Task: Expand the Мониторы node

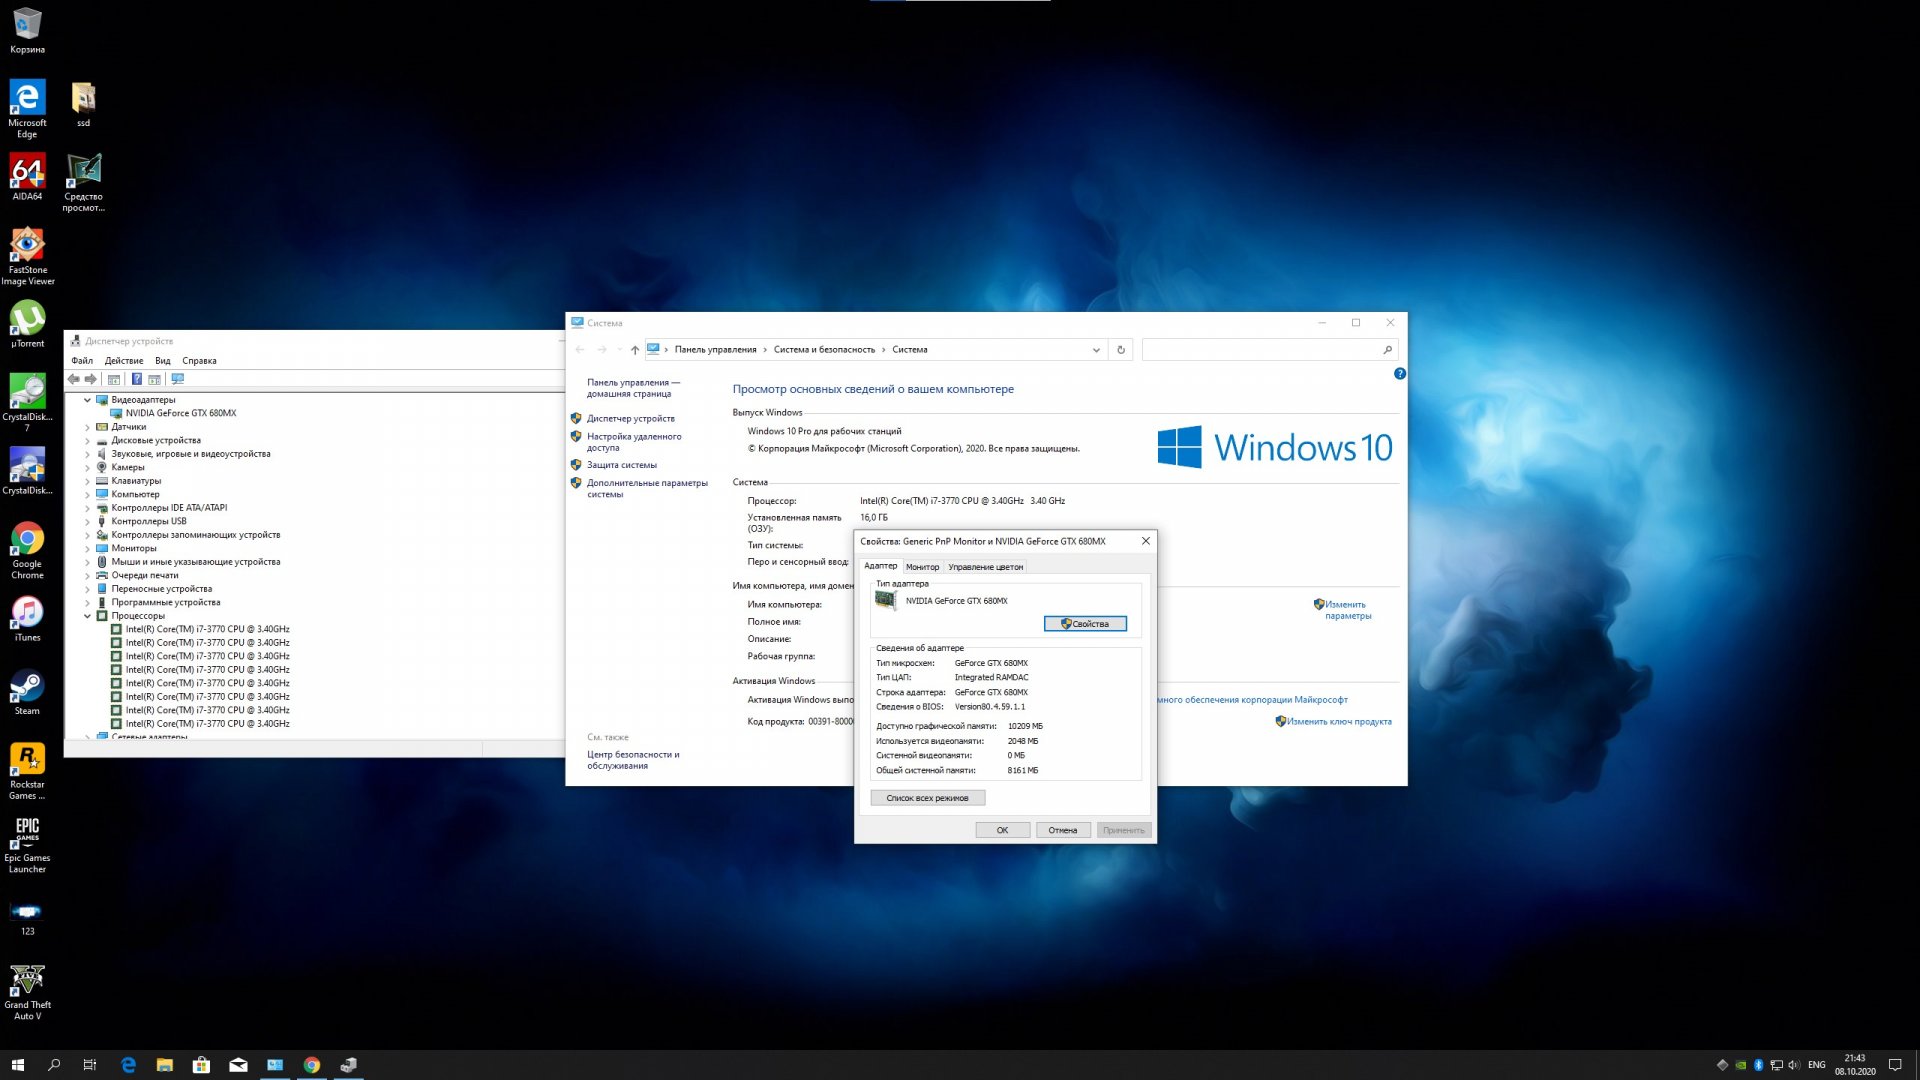Action: pyautogui.click(x=88, y=549)
